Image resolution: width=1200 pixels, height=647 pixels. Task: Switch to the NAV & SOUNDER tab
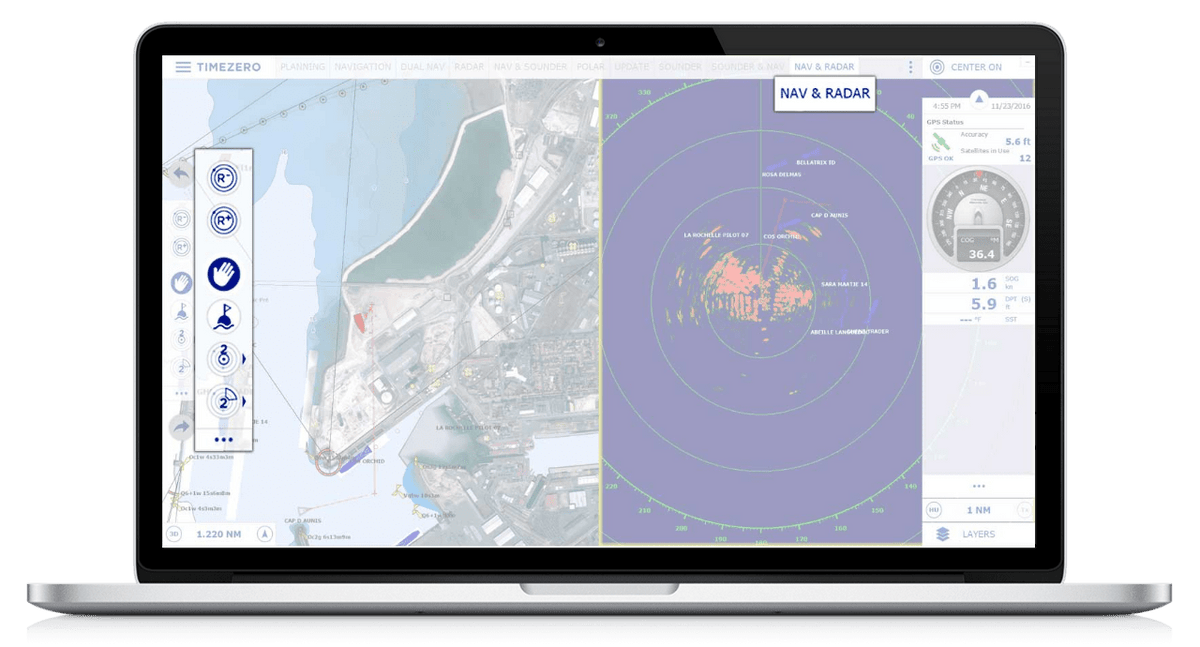(531, 67)
